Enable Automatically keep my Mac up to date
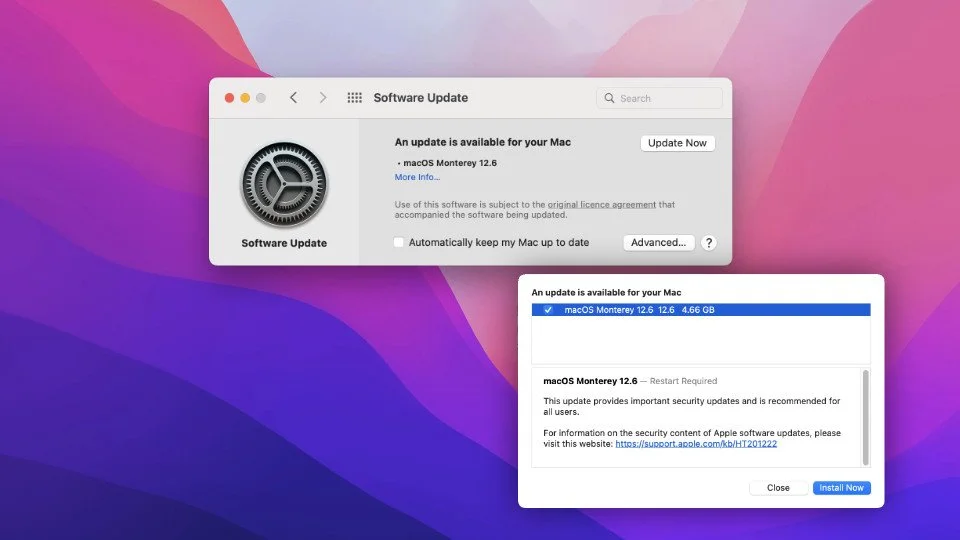 tap(399, 242)
